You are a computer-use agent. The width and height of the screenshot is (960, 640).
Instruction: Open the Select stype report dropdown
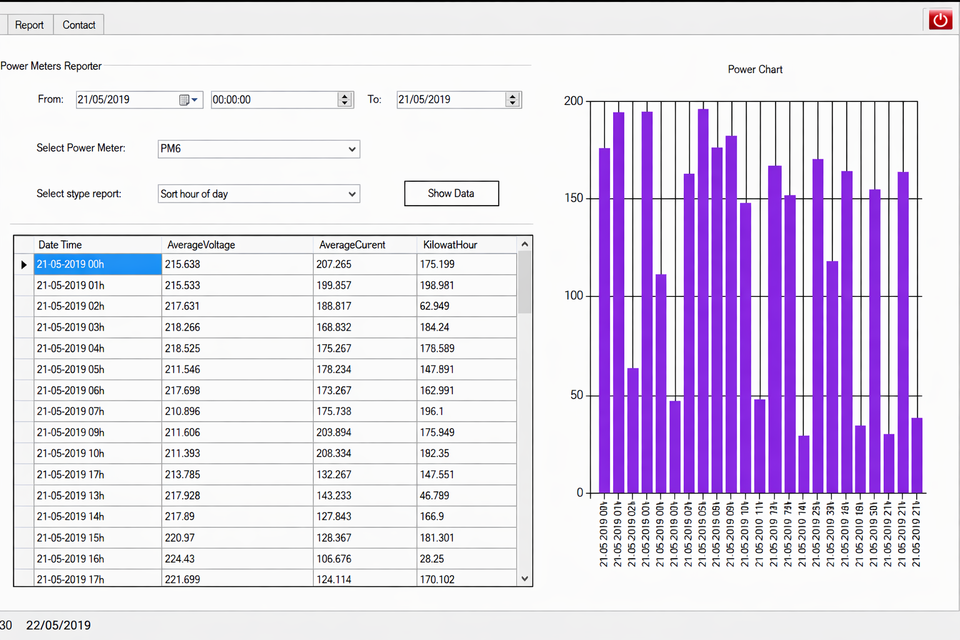[351, 194]
